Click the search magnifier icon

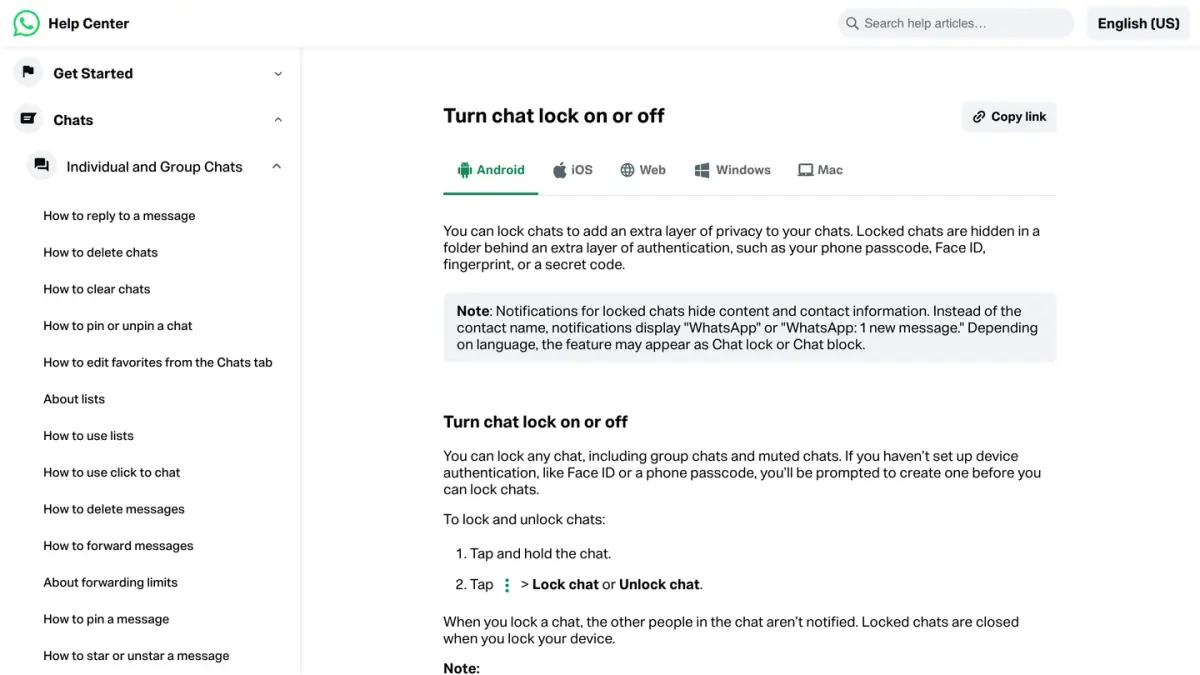pyautogui.click(x=852, y=23)
